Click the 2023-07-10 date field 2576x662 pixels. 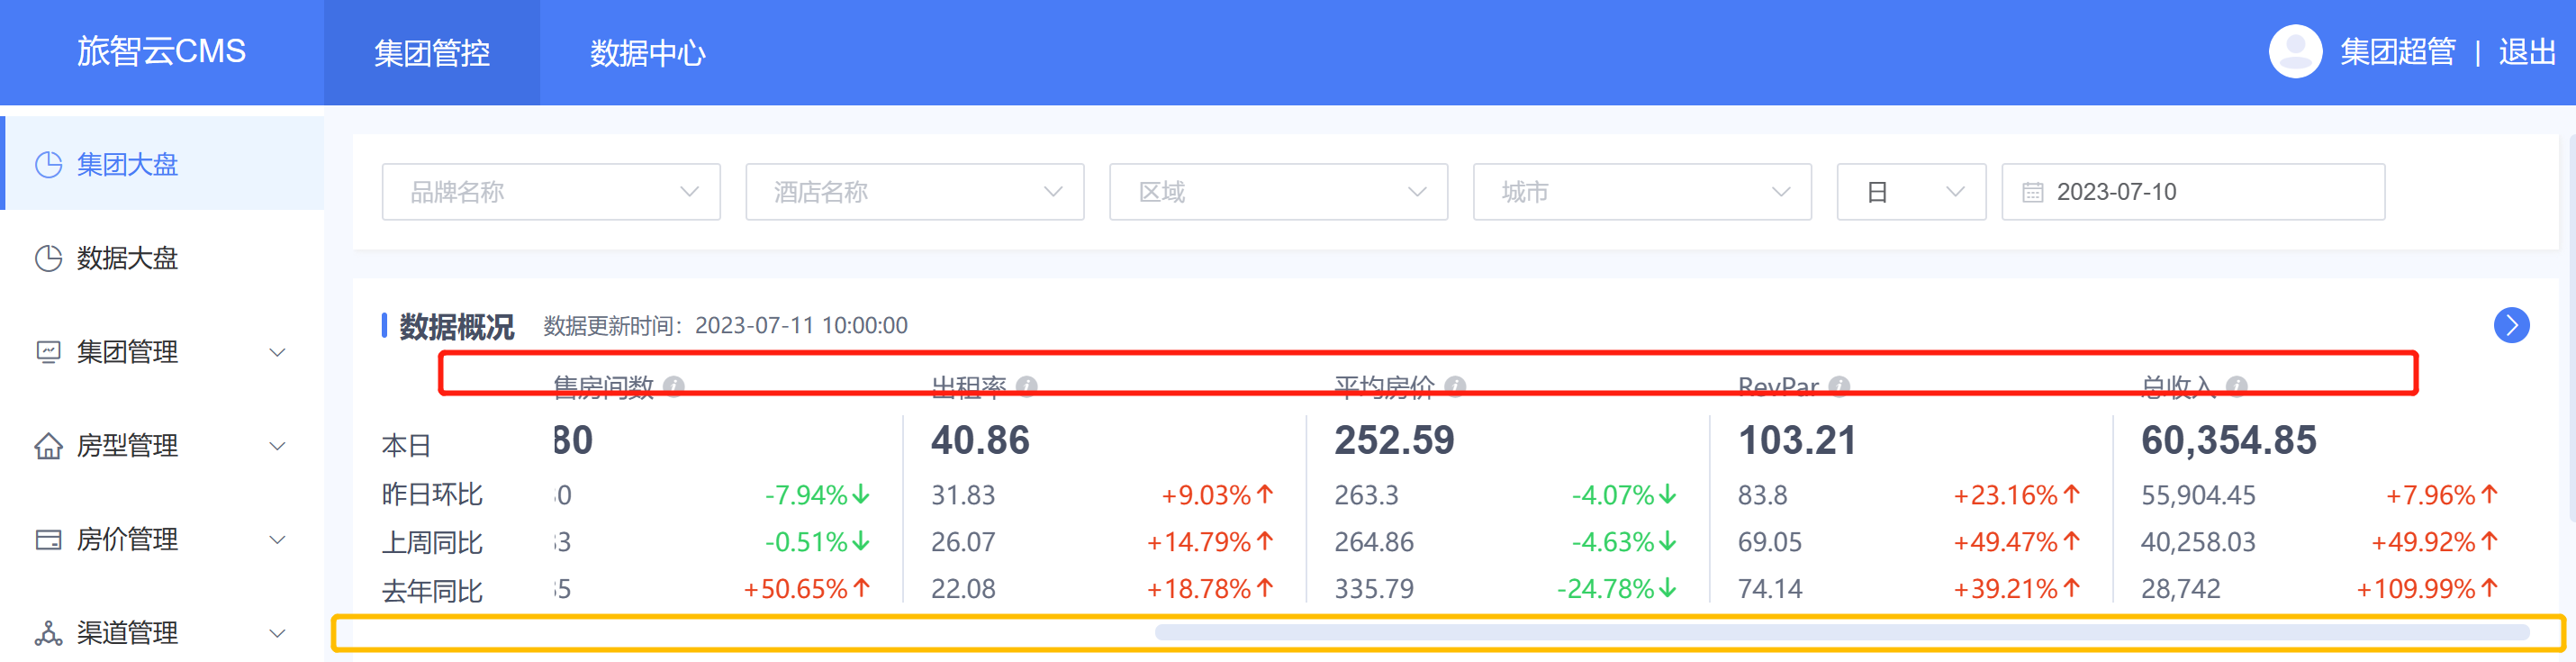point(2193,191)
